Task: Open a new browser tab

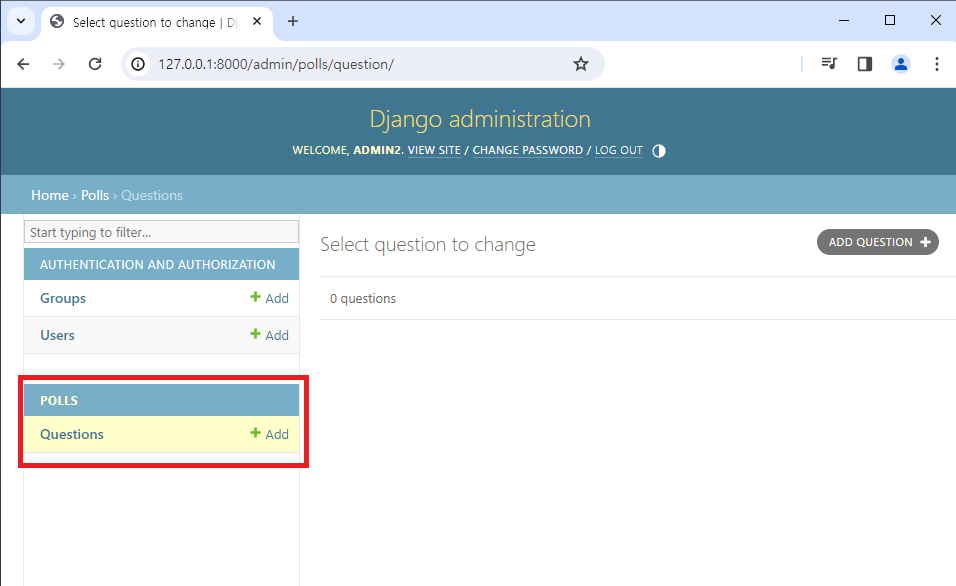Action: coord(293,21)
